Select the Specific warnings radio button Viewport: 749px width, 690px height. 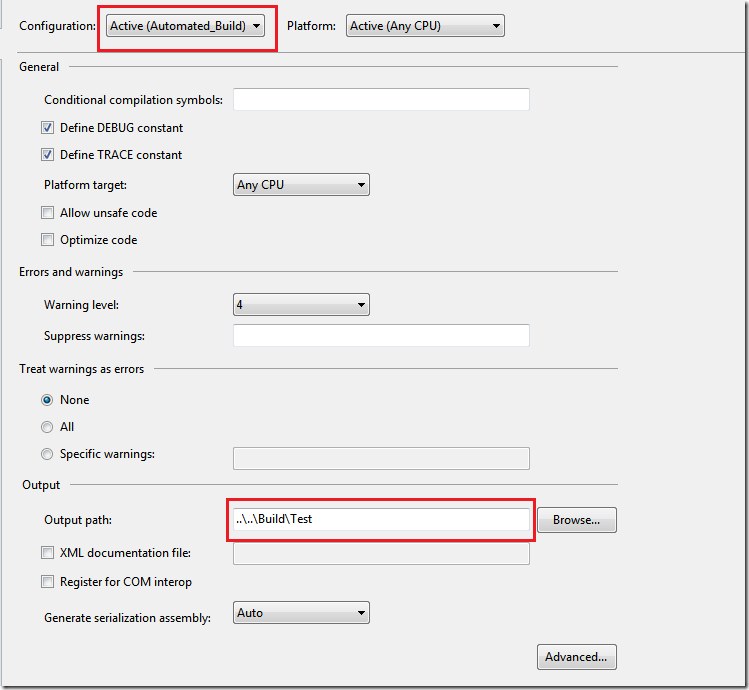point(48,455)
